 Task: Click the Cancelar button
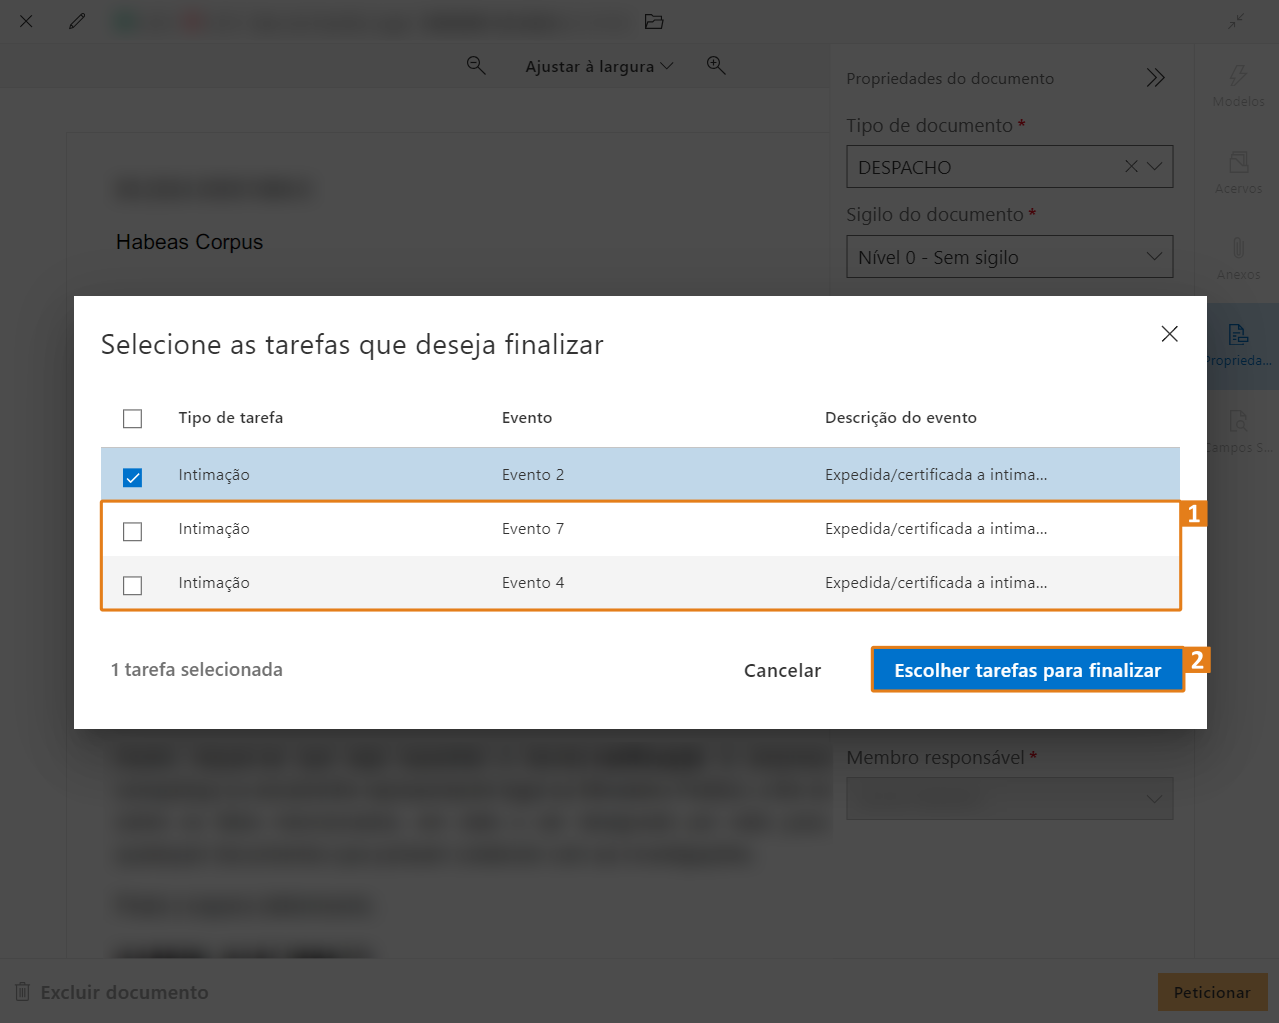click(782, 670)
